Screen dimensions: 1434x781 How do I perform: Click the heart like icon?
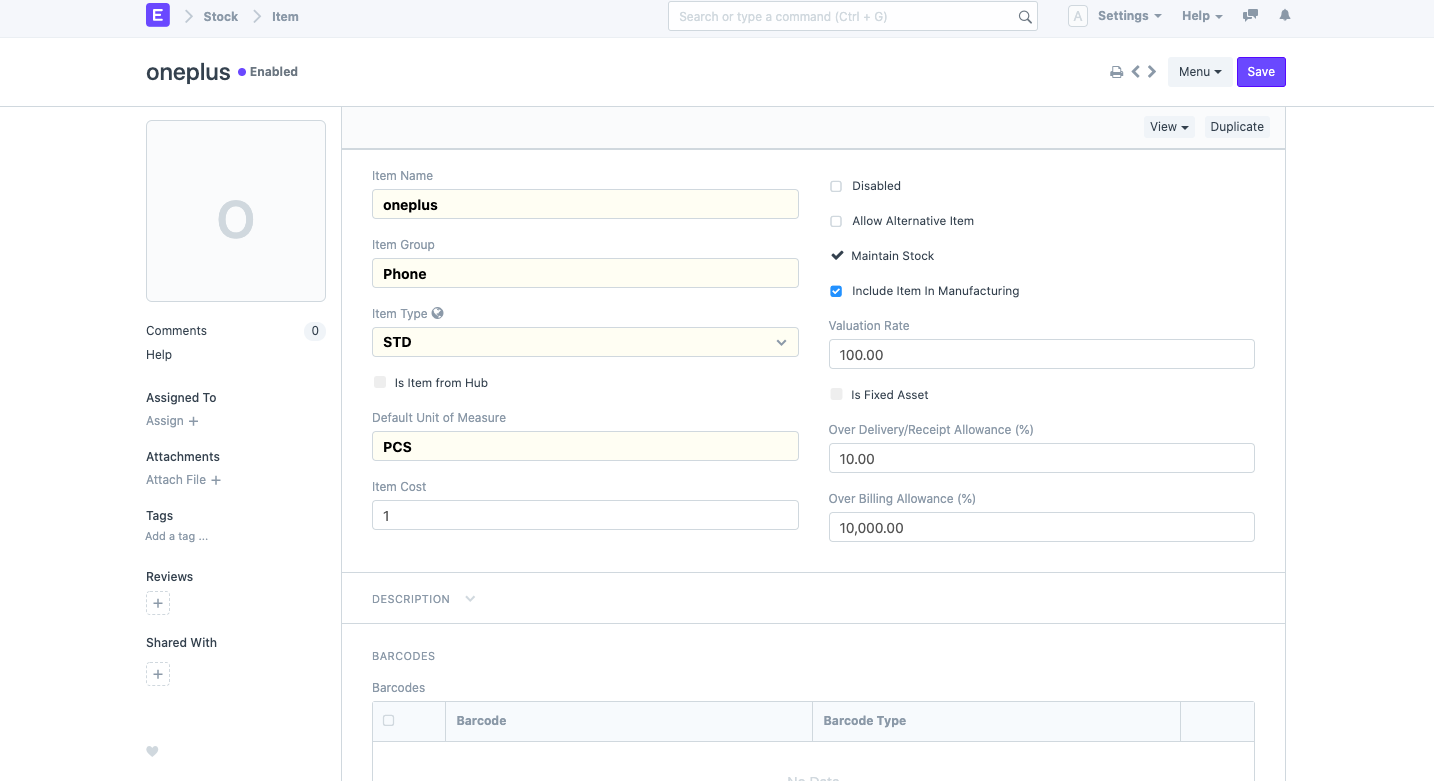(152, 752)
